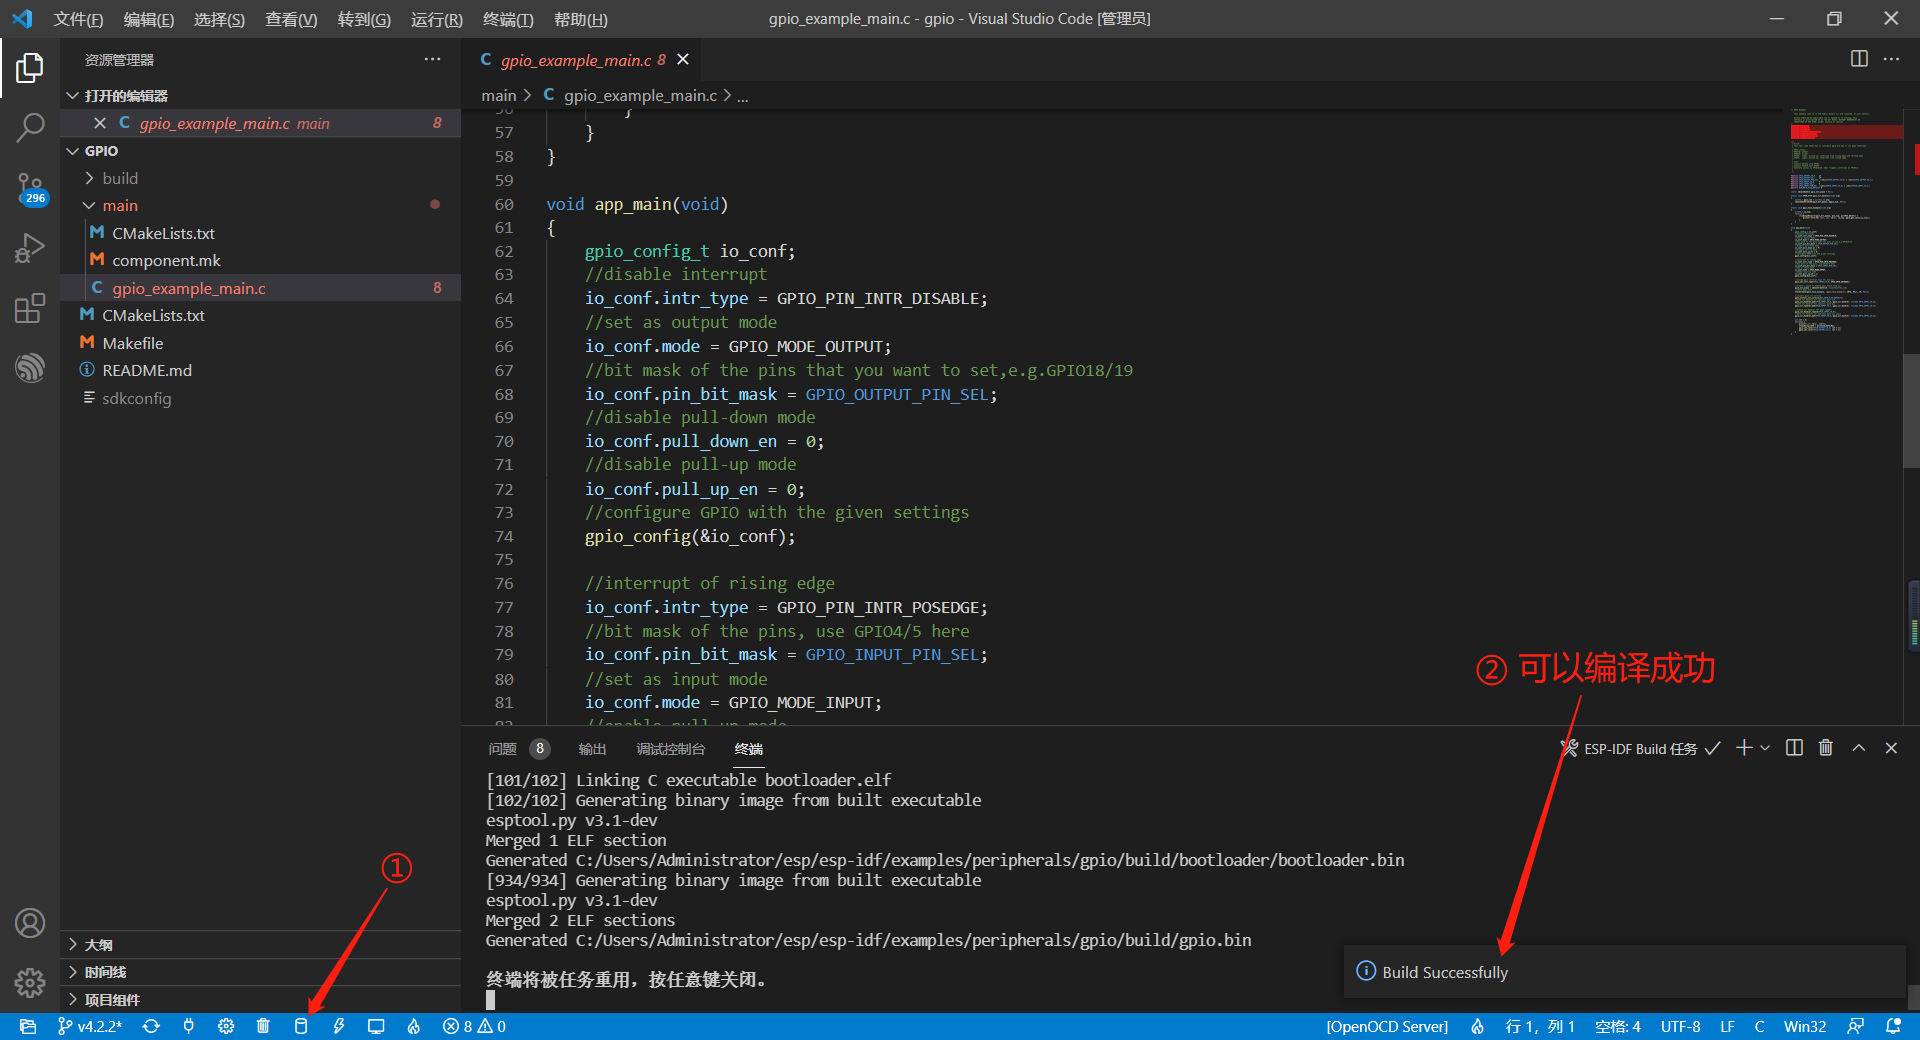The image size is (1920, 1040).
Task: Open Source Control showing 296 changes
Action: [30, 187]
